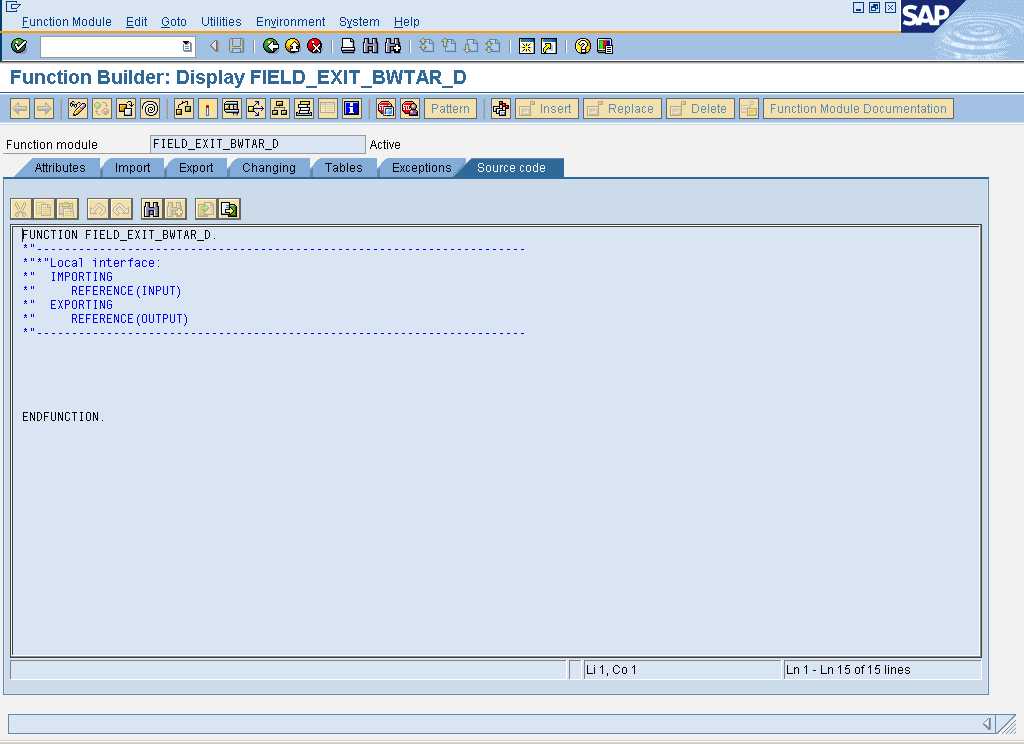Screen dimensions: 1024x744
Task: Click the Back green arrow icon
Action: click(x=271, y=45)
